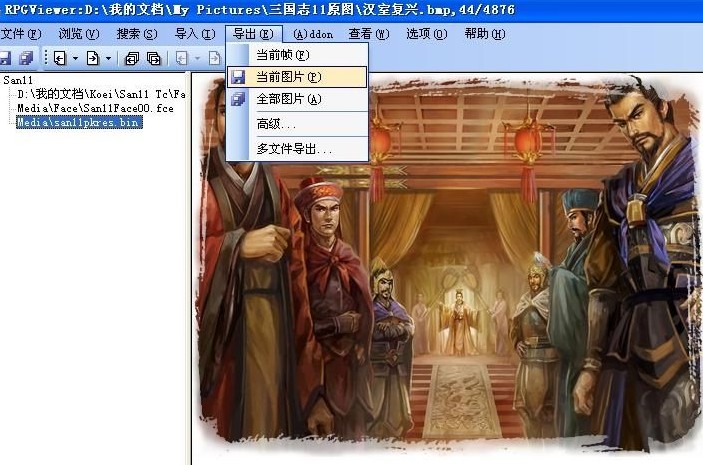Go to the next image page icon
Image resolution: width=703 pixels, height=465 pixels.
[93, 58]
